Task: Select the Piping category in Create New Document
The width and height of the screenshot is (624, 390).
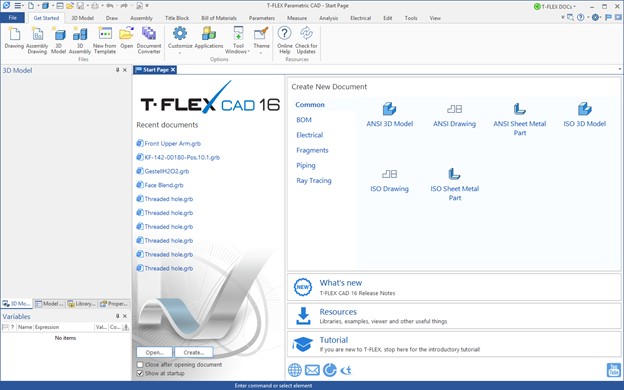Action: pos(306,165)
